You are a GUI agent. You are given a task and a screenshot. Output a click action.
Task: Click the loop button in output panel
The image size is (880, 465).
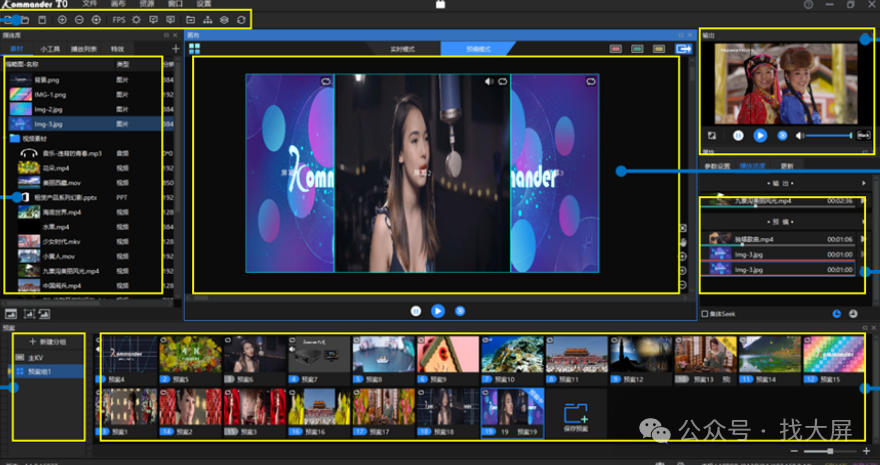[782, 136]
